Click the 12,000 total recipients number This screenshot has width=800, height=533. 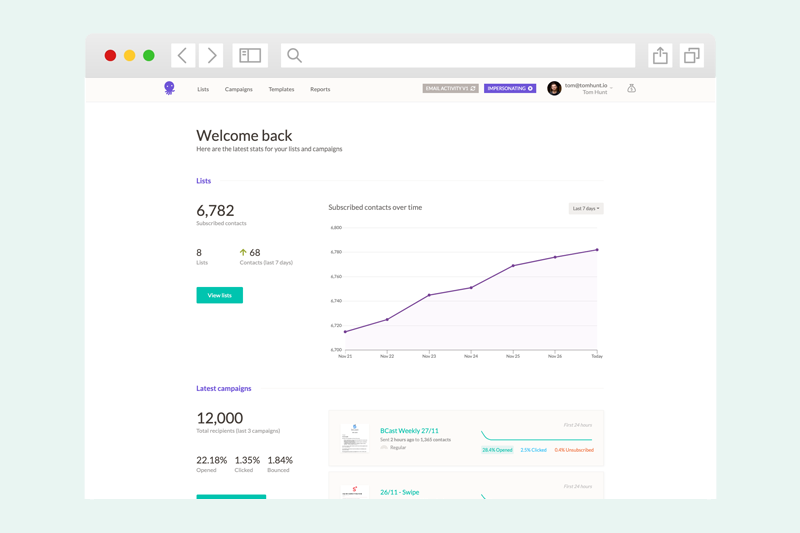[x=219, y=418]
